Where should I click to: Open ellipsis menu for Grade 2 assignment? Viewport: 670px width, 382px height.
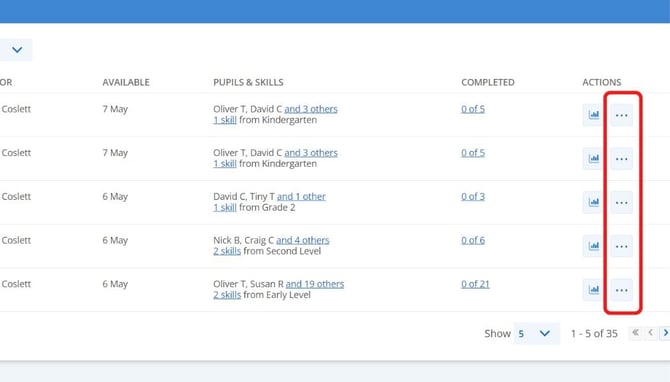click(621, 202)
